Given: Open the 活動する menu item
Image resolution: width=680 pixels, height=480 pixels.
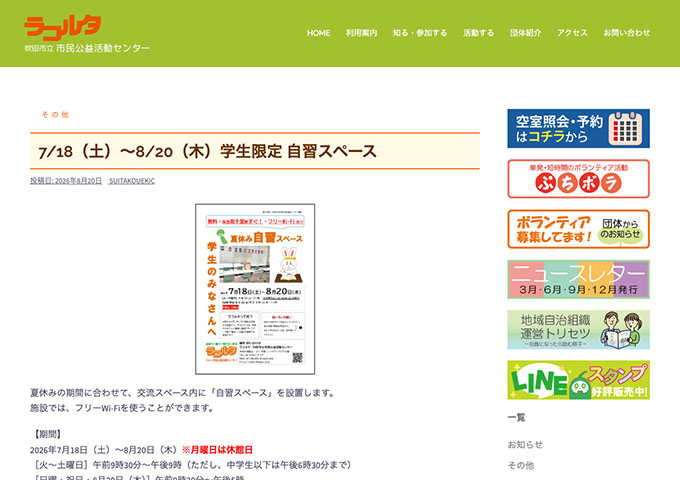Looking at the screenshot, I should click(x=478, y=33).
